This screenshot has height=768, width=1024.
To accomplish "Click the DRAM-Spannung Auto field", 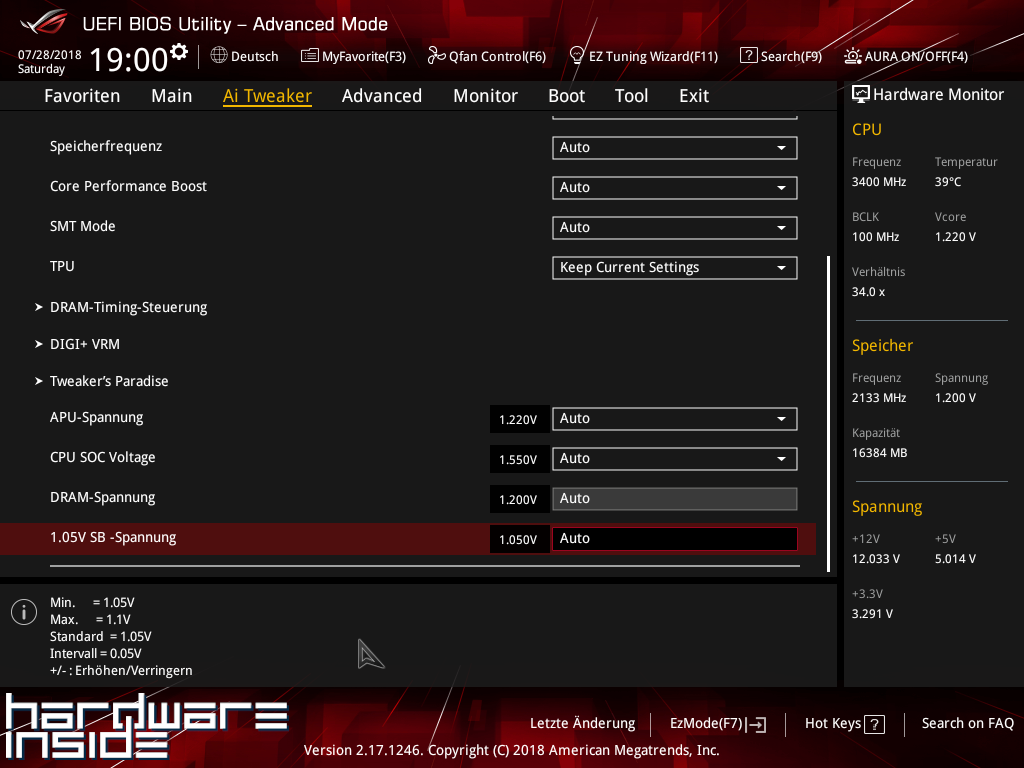I will (675, 499).
